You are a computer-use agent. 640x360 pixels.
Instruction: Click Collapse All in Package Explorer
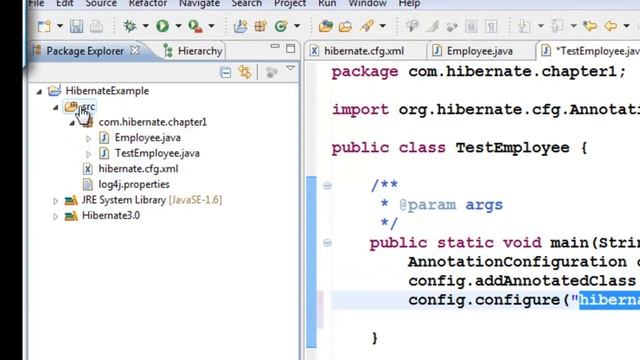225,73
